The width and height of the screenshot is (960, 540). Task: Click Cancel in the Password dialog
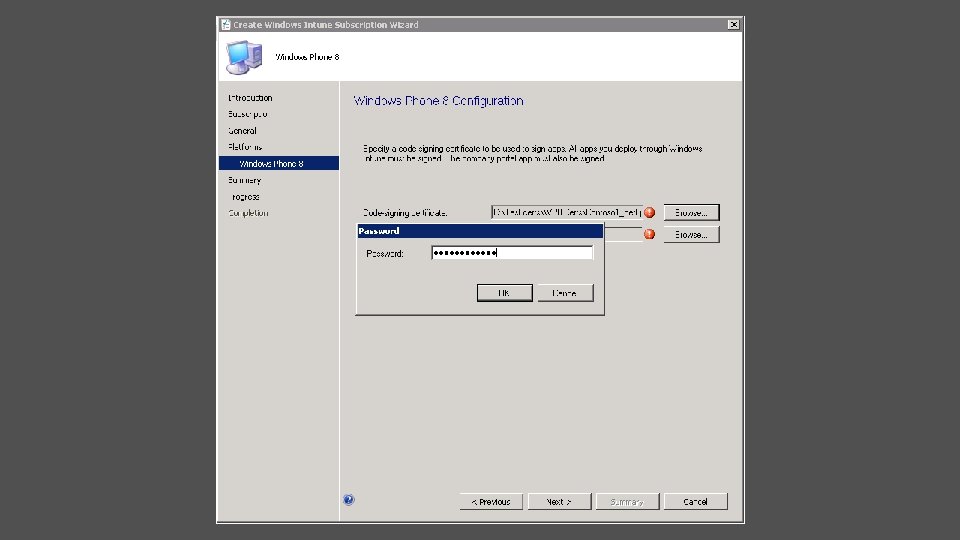point(565,293)
